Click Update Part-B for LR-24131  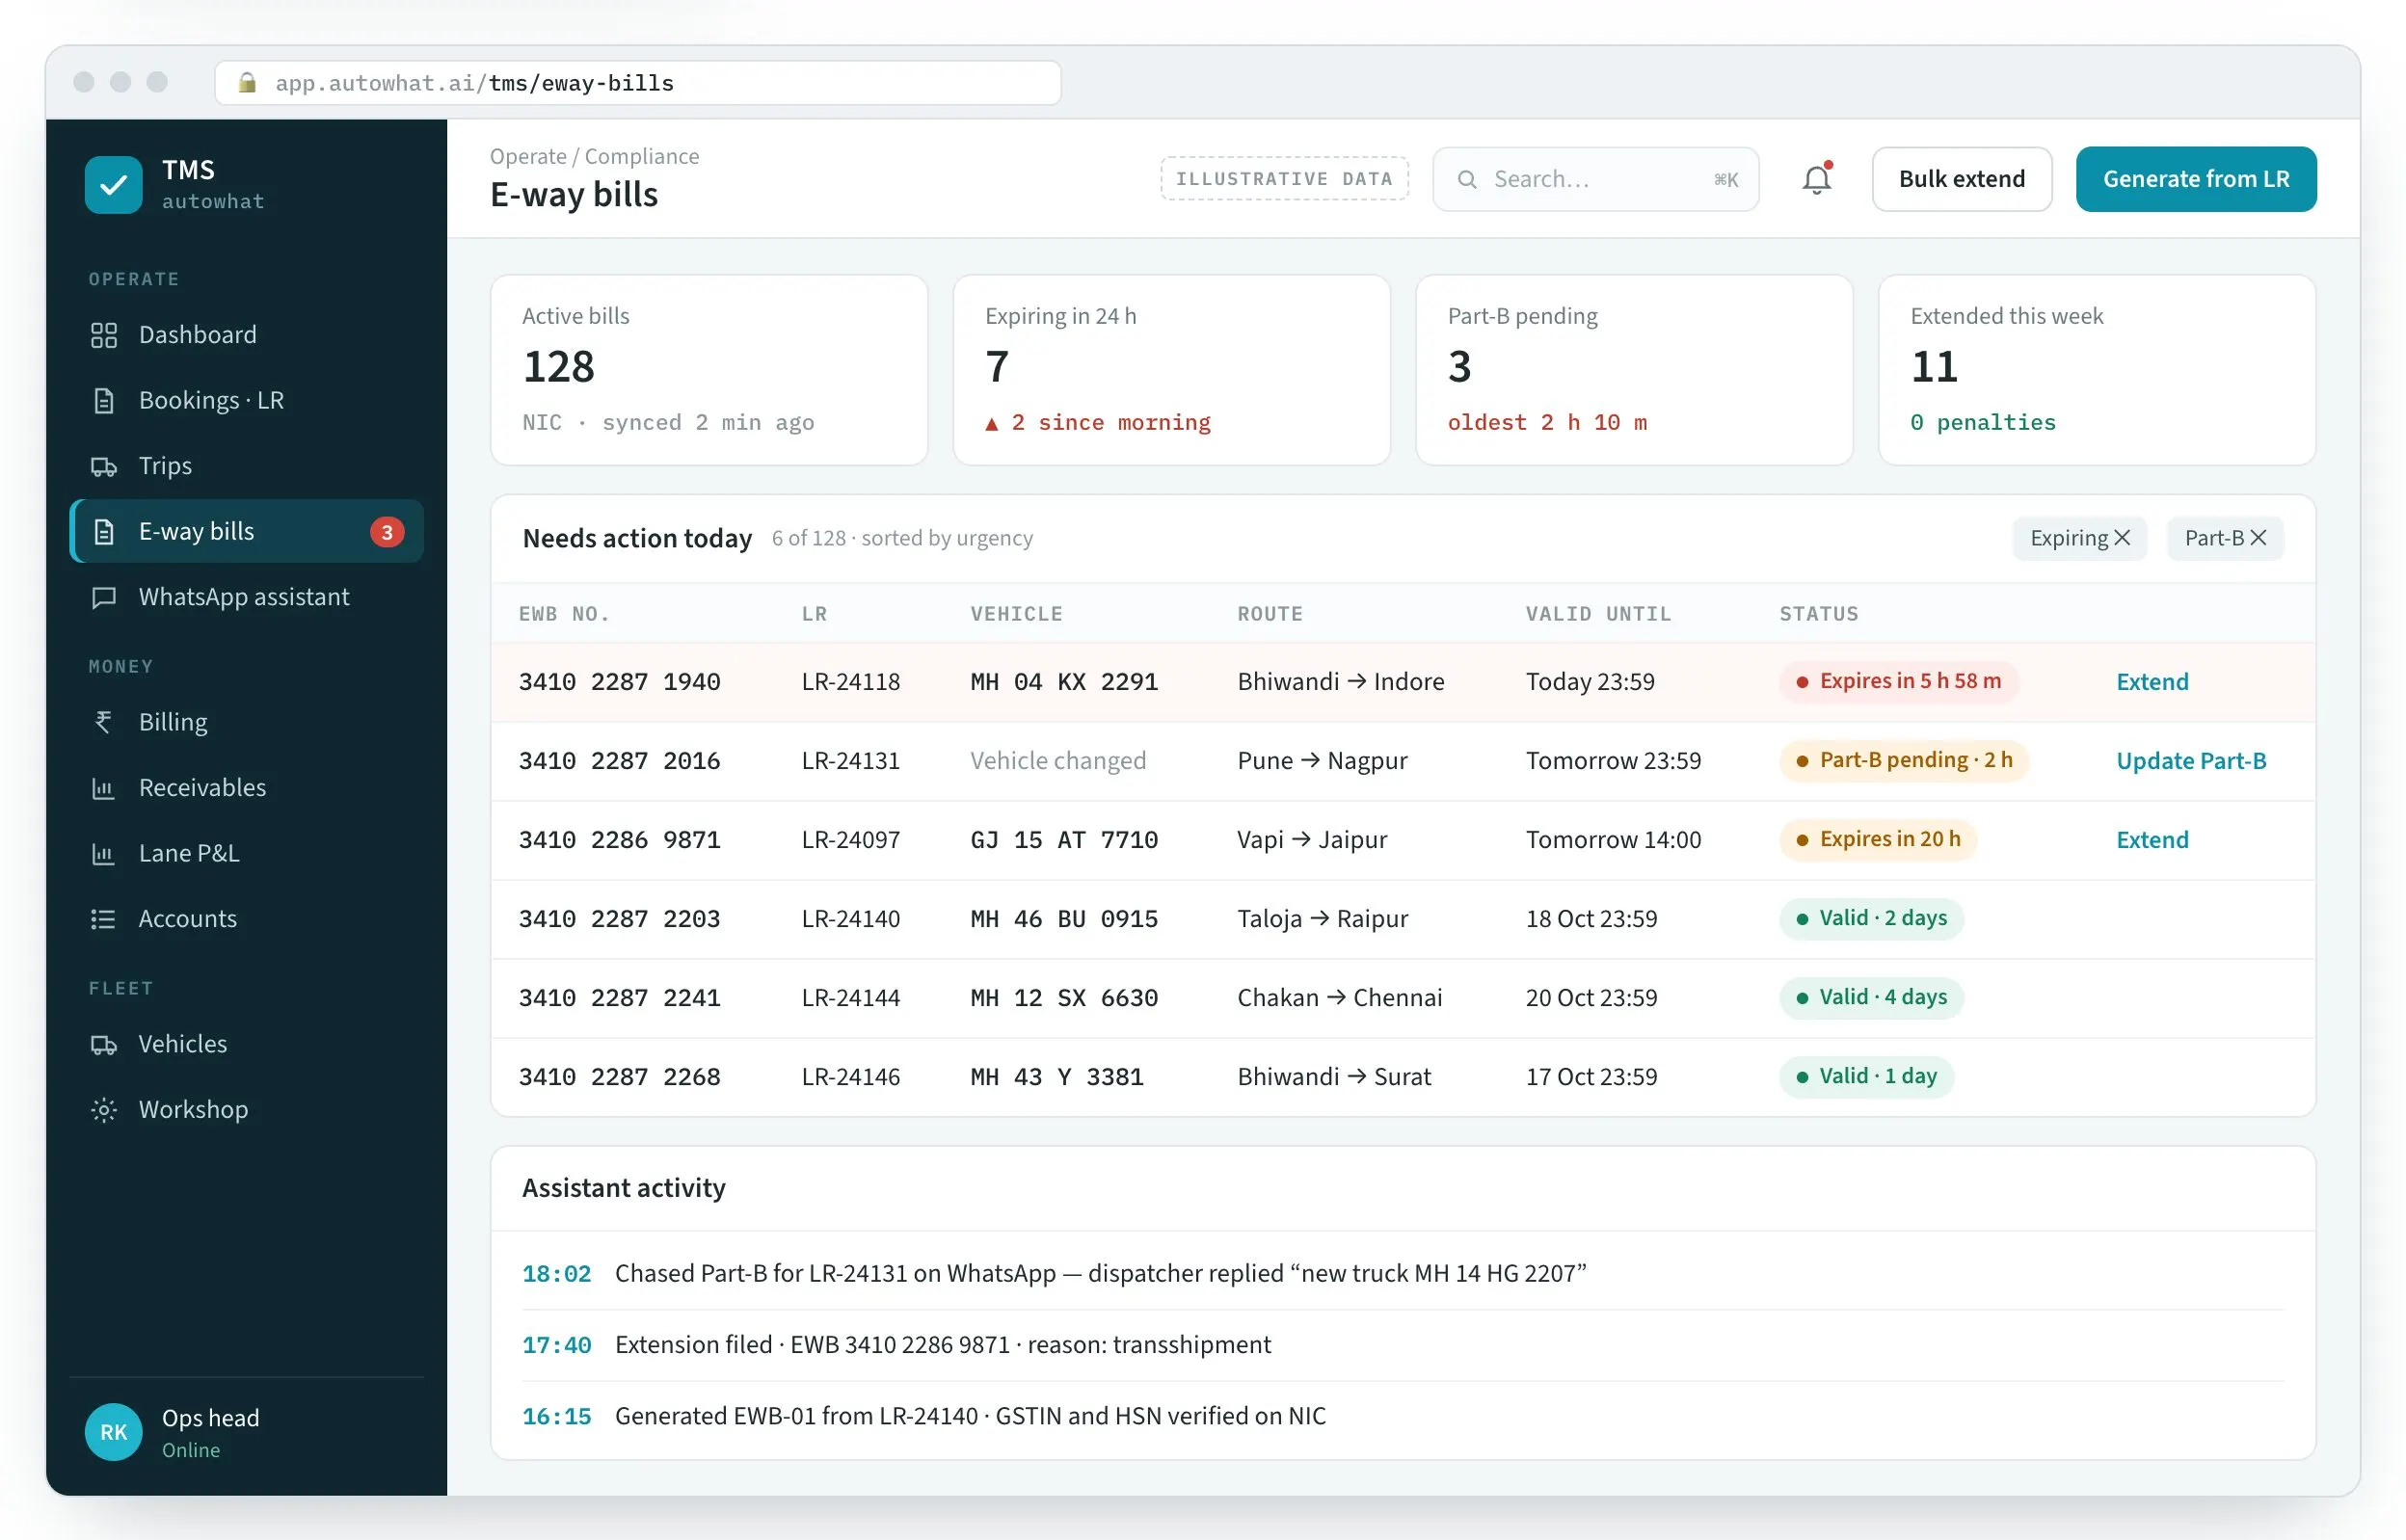pyautogui.click(x=2191, y=761)
